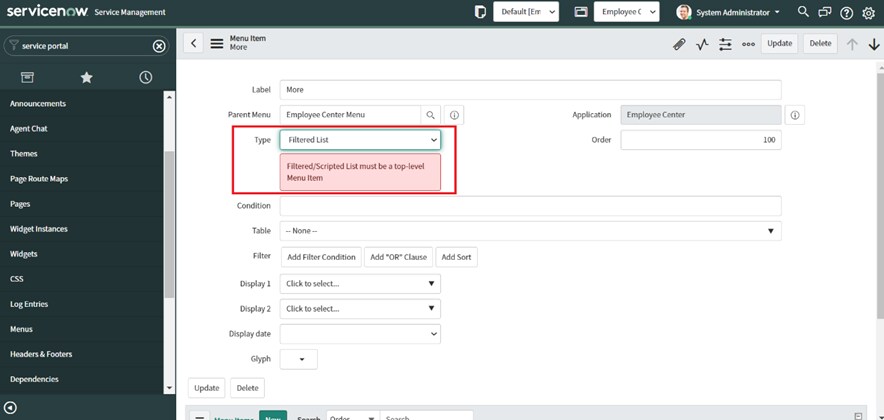Open the Display date dropdown
The height and width of the screenshot is (420, 884).
coord(360,334)
